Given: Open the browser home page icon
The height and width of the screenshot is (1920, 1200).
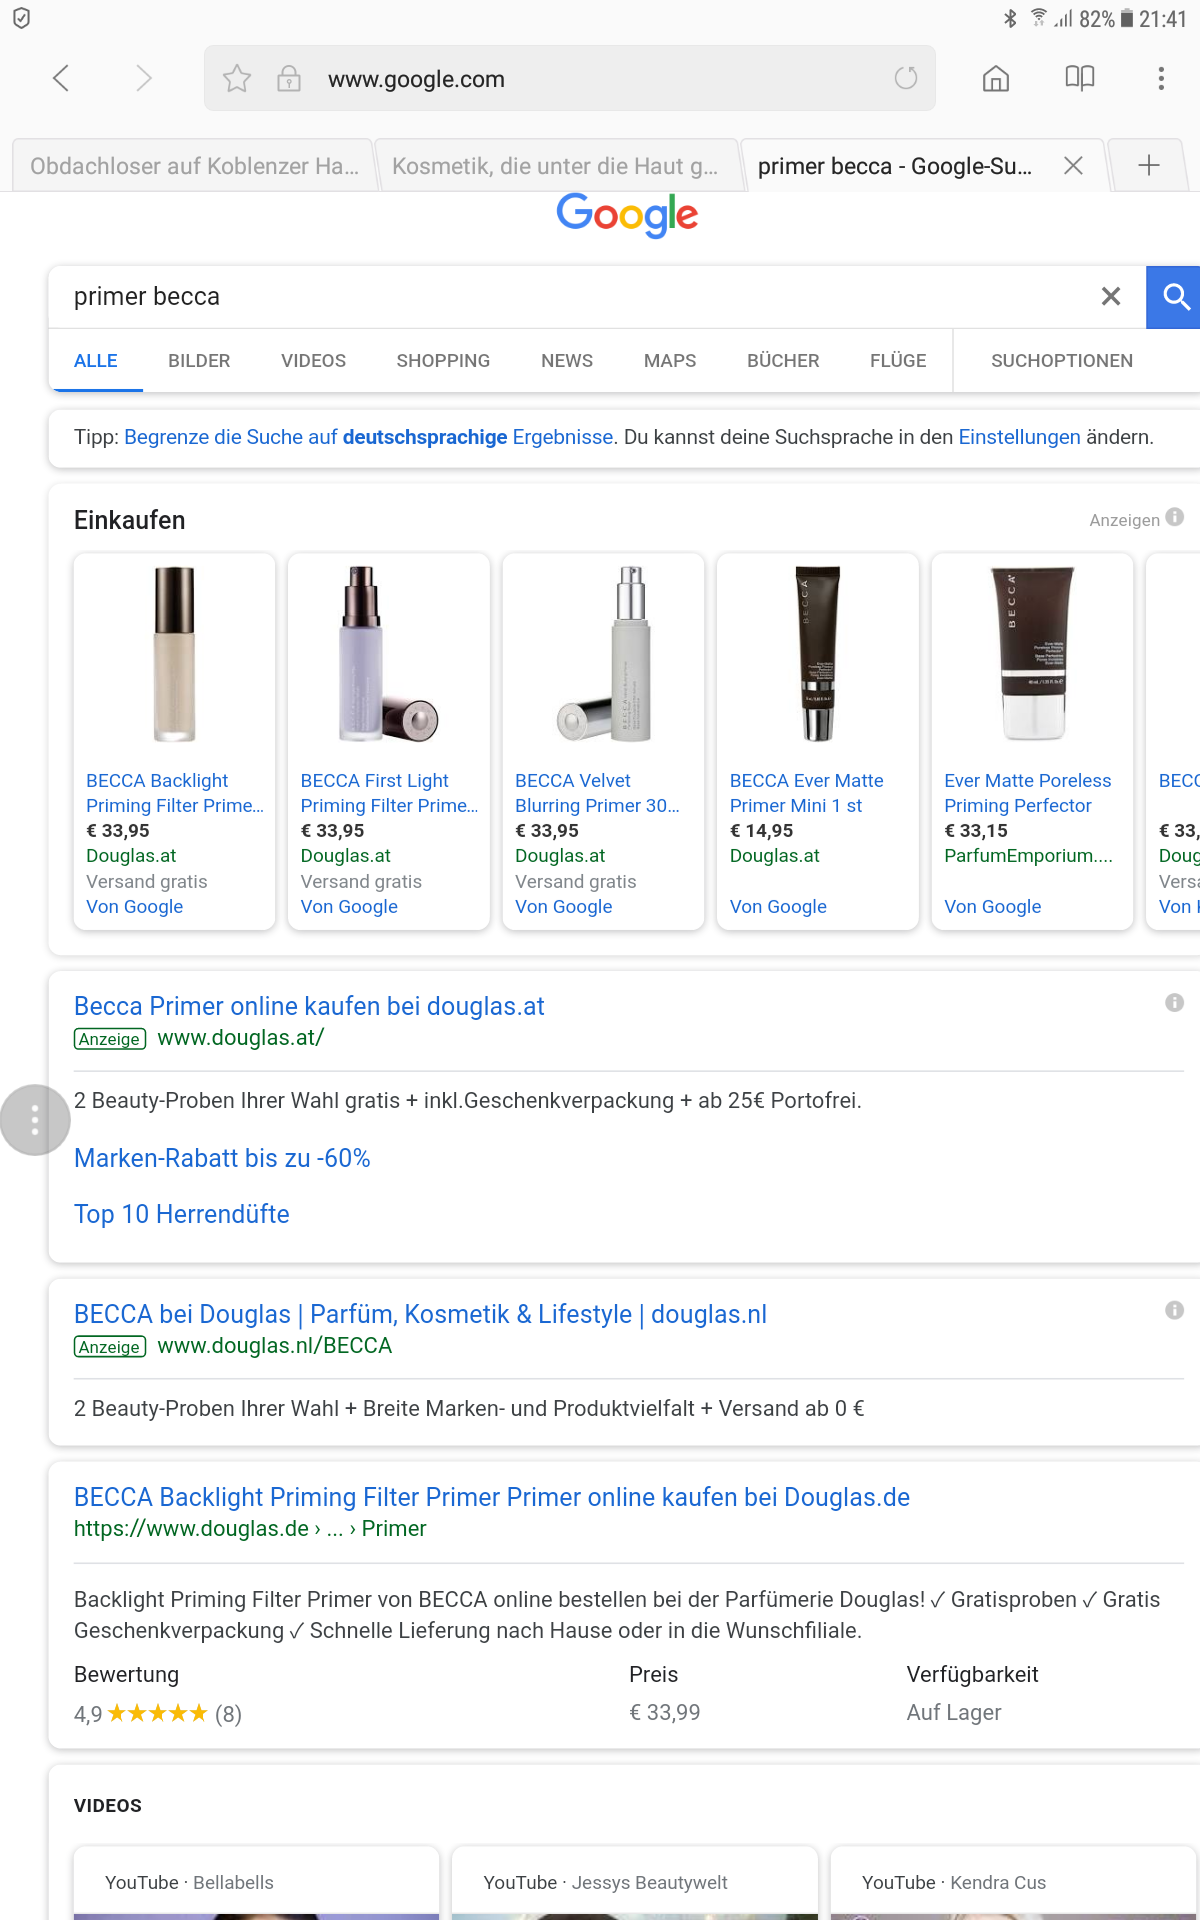Looking at the screenshot, I should (x=996, y=78).
